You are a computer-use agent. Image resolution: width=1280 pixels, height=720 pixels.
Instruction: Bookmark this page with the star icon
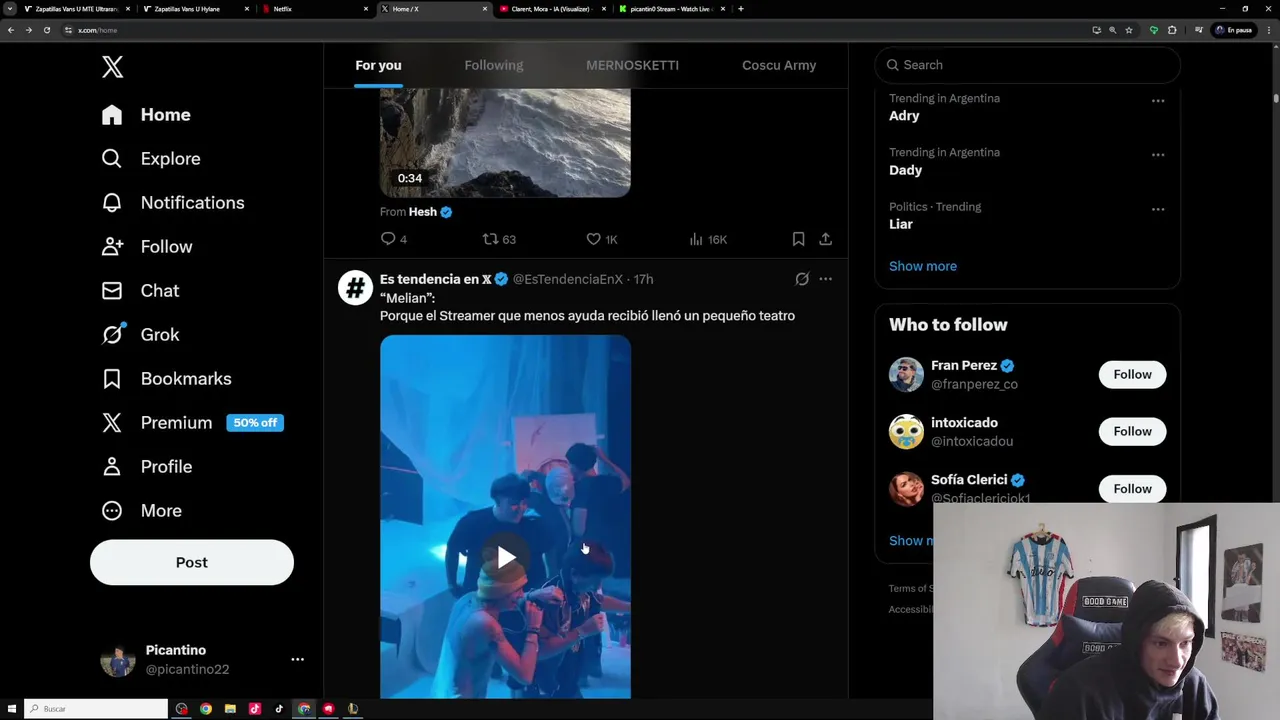(x=1129, y=30)
